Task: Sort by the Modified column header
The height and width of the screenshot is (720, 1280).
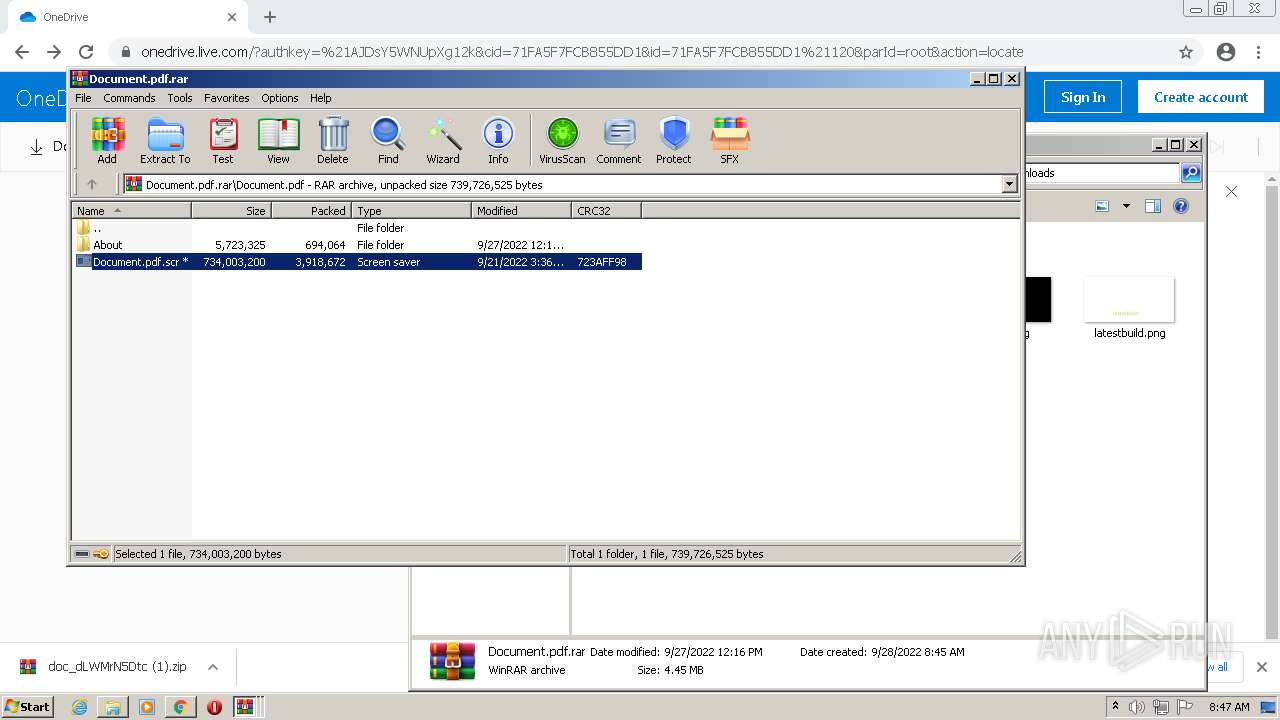Action: [521, 211]
